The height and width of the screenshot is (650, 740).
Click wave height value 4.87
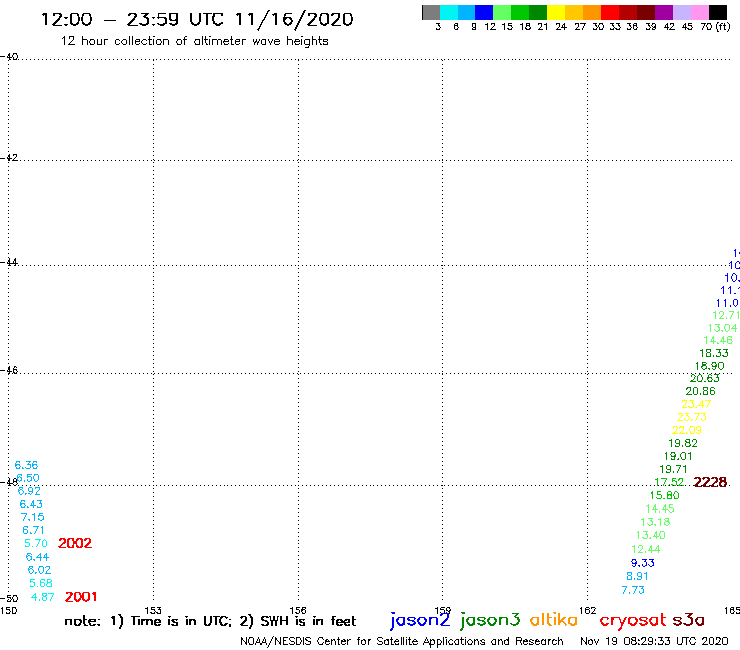(42, 598)
